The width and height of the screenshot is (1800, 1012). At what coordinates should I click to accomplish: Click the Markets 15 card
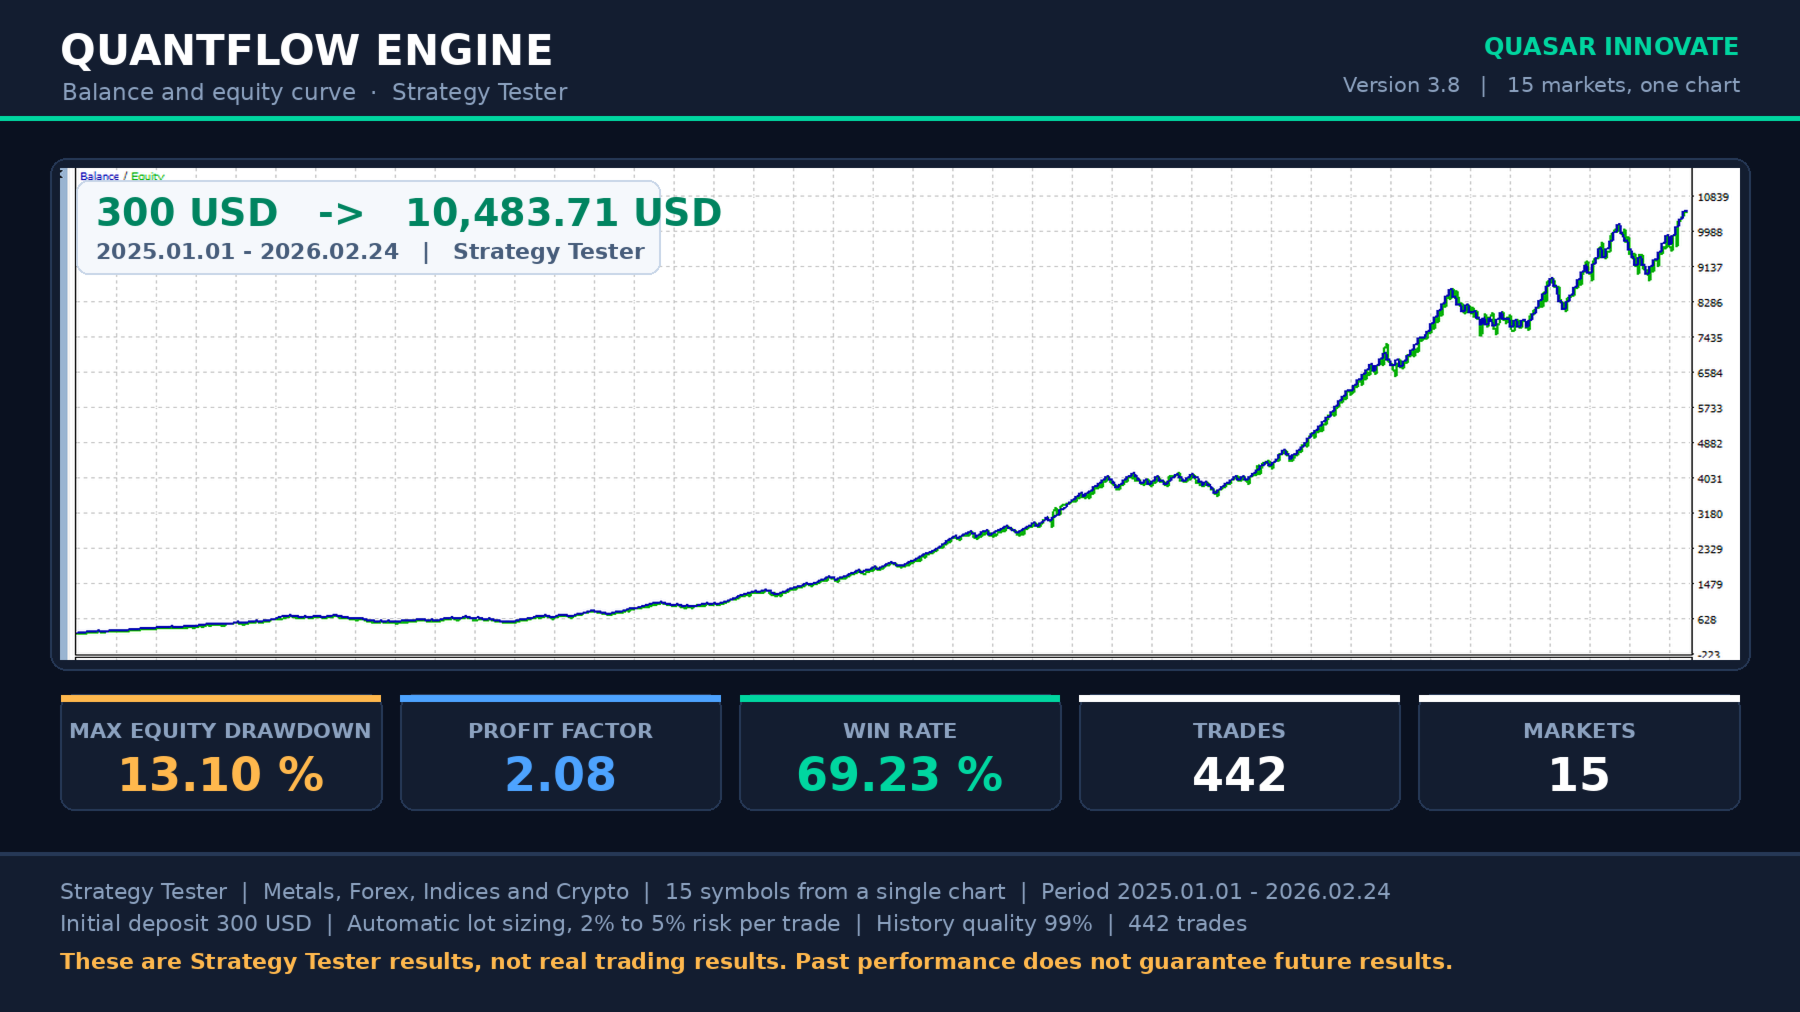pyautogui.click(x=1579, y=753)
